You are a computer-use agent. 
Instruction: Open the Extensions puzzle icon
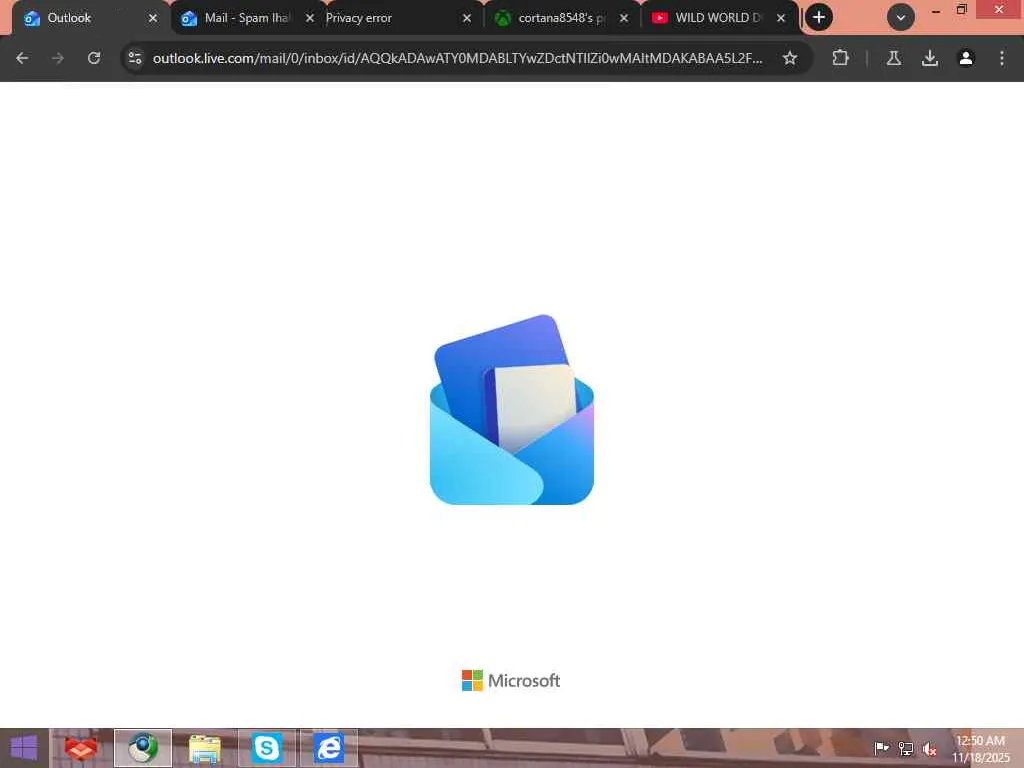click(840, 58)
